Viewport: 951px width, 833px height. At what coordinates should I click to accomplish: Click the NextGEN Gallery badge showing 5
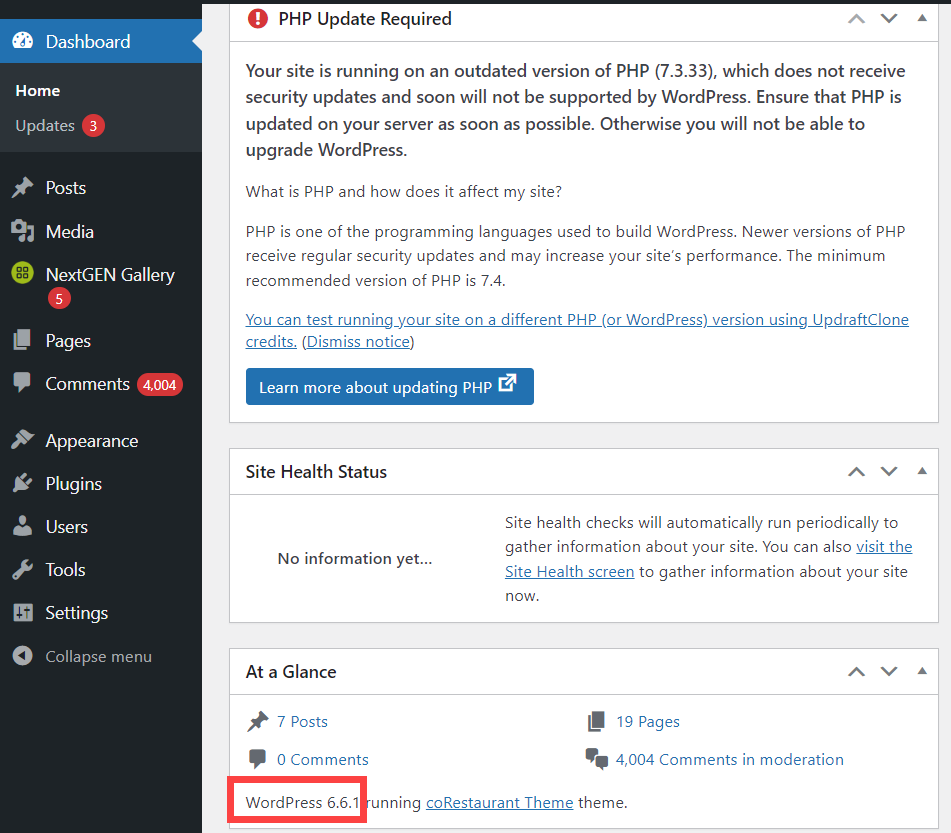pos(59,298)
